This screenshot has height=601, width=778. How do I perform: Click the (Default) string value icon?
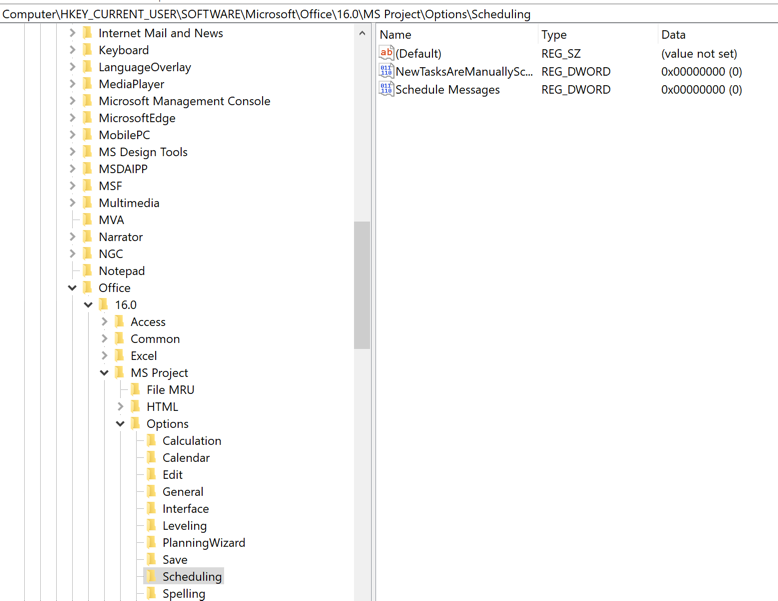point(386,53)
